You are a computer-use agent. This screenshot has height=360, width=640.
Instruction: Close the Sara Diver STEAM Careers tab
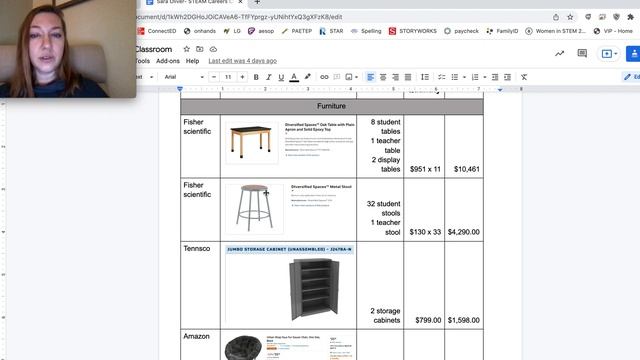[x=240, y=2]
